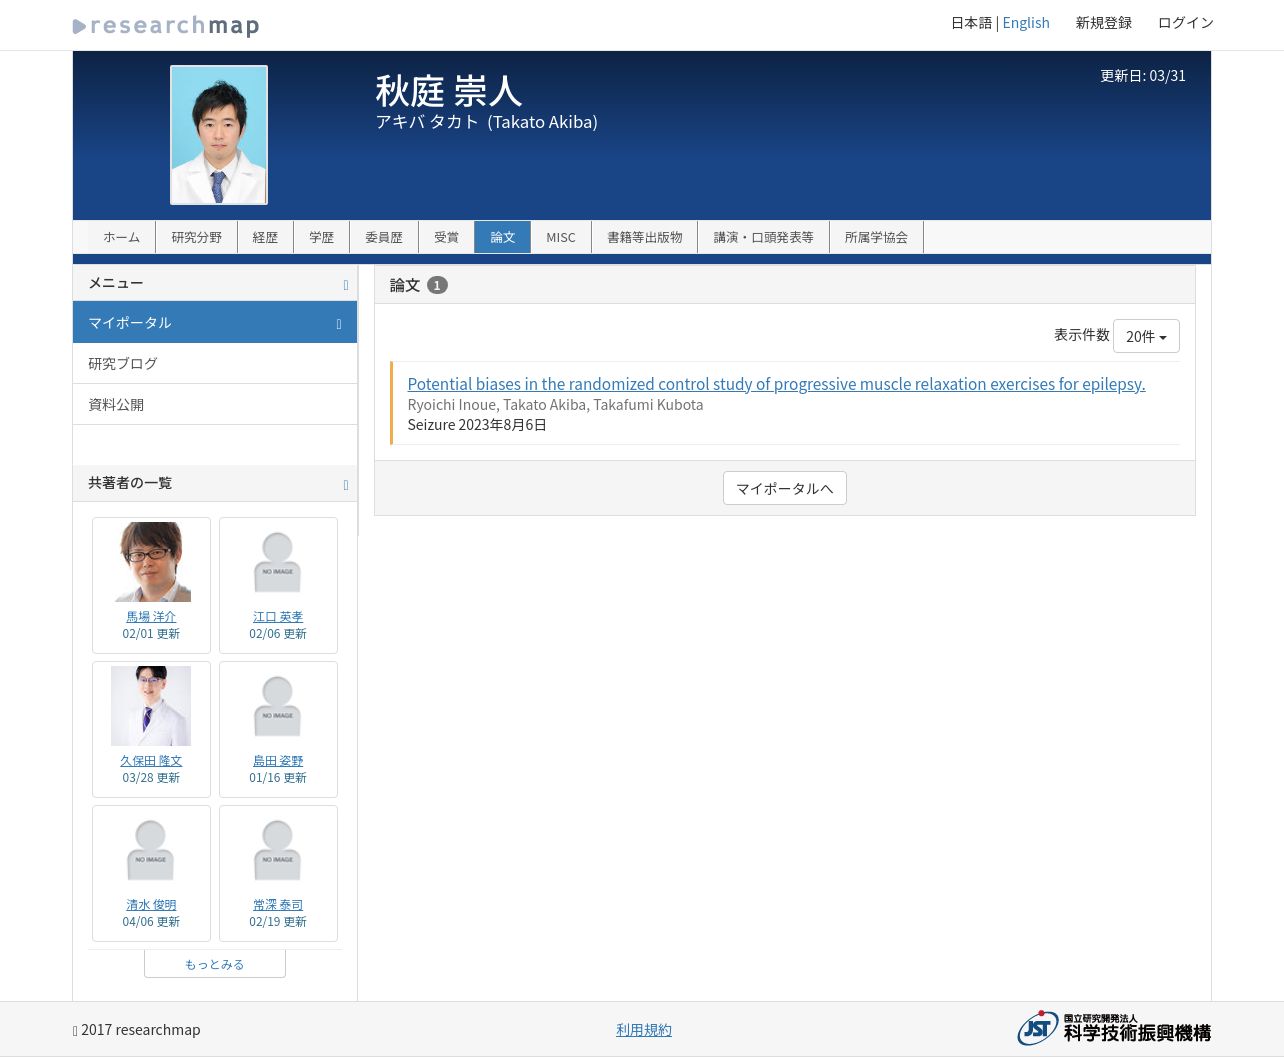
Task: Open the 学歴 tab
Action: pos(321,237)
